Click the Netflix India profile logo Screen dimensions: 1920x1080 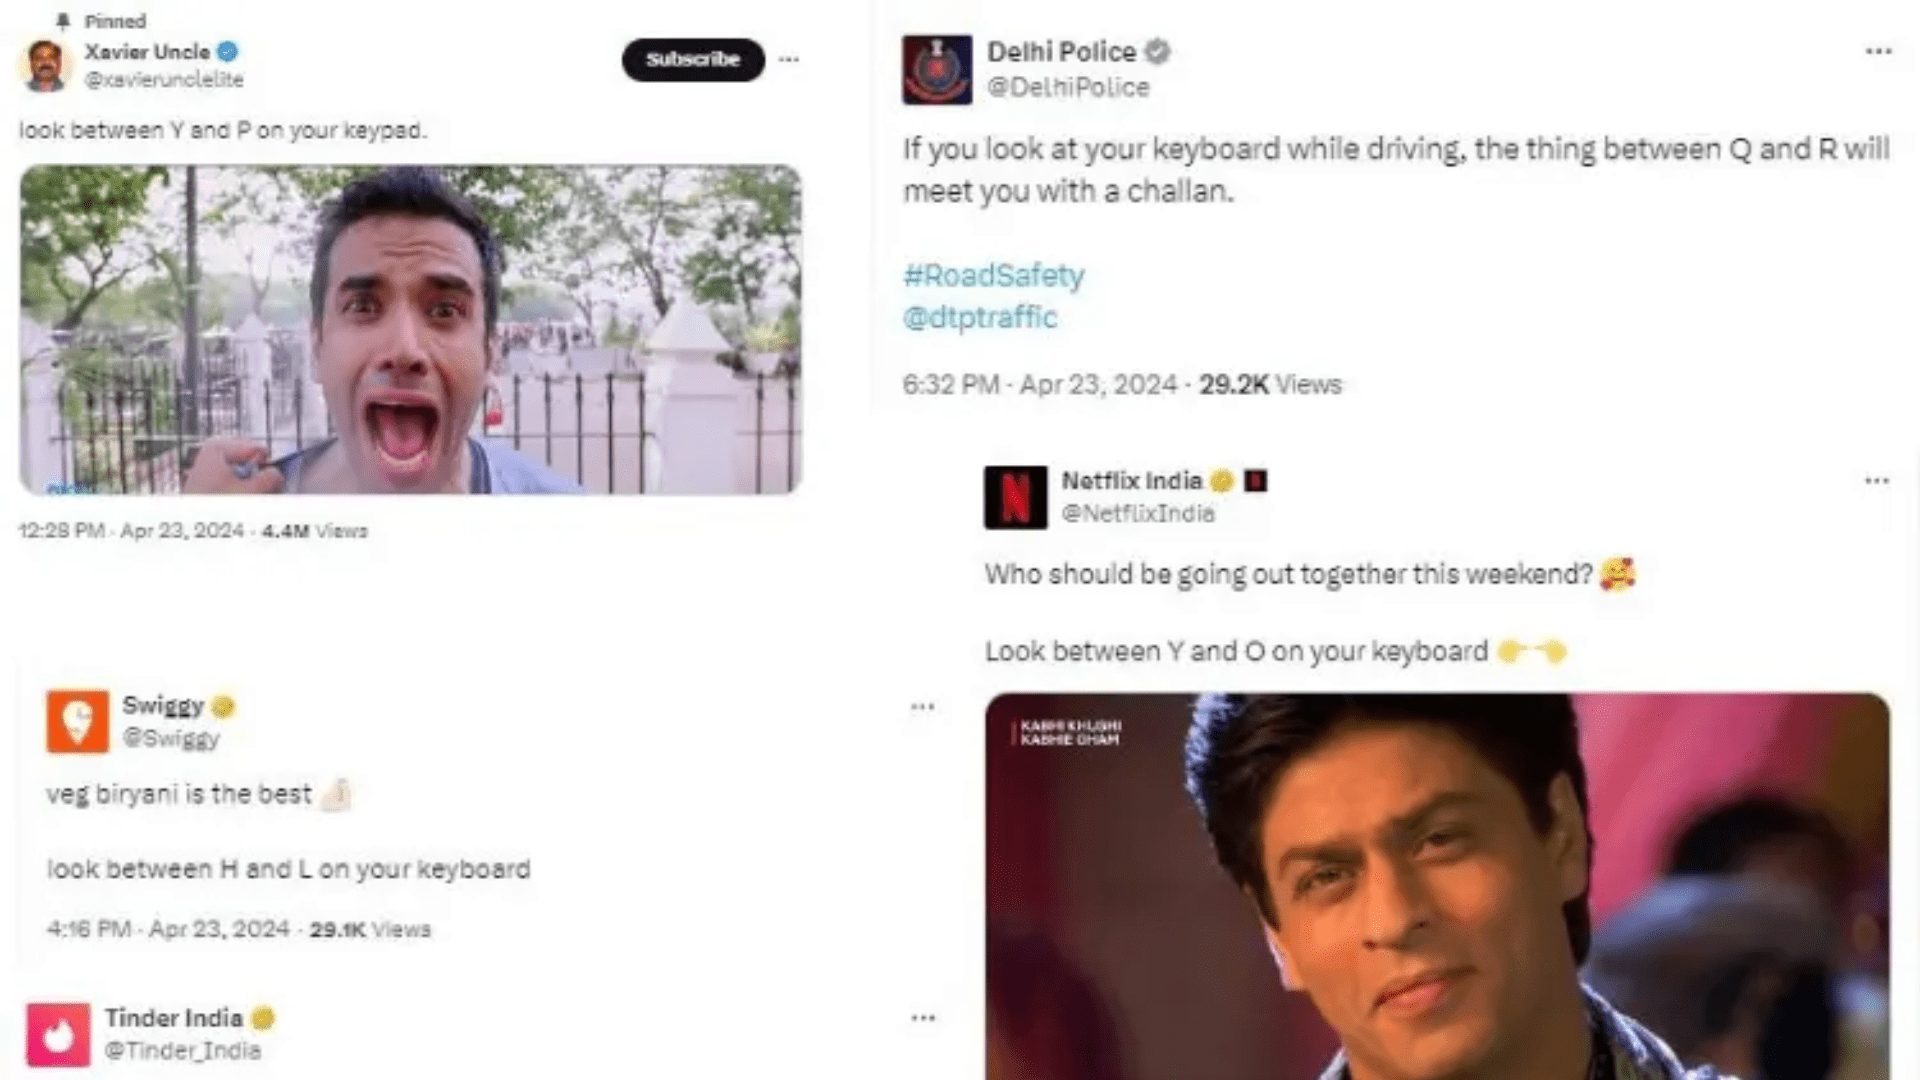pyautogui.click(x=1015, y=497)
